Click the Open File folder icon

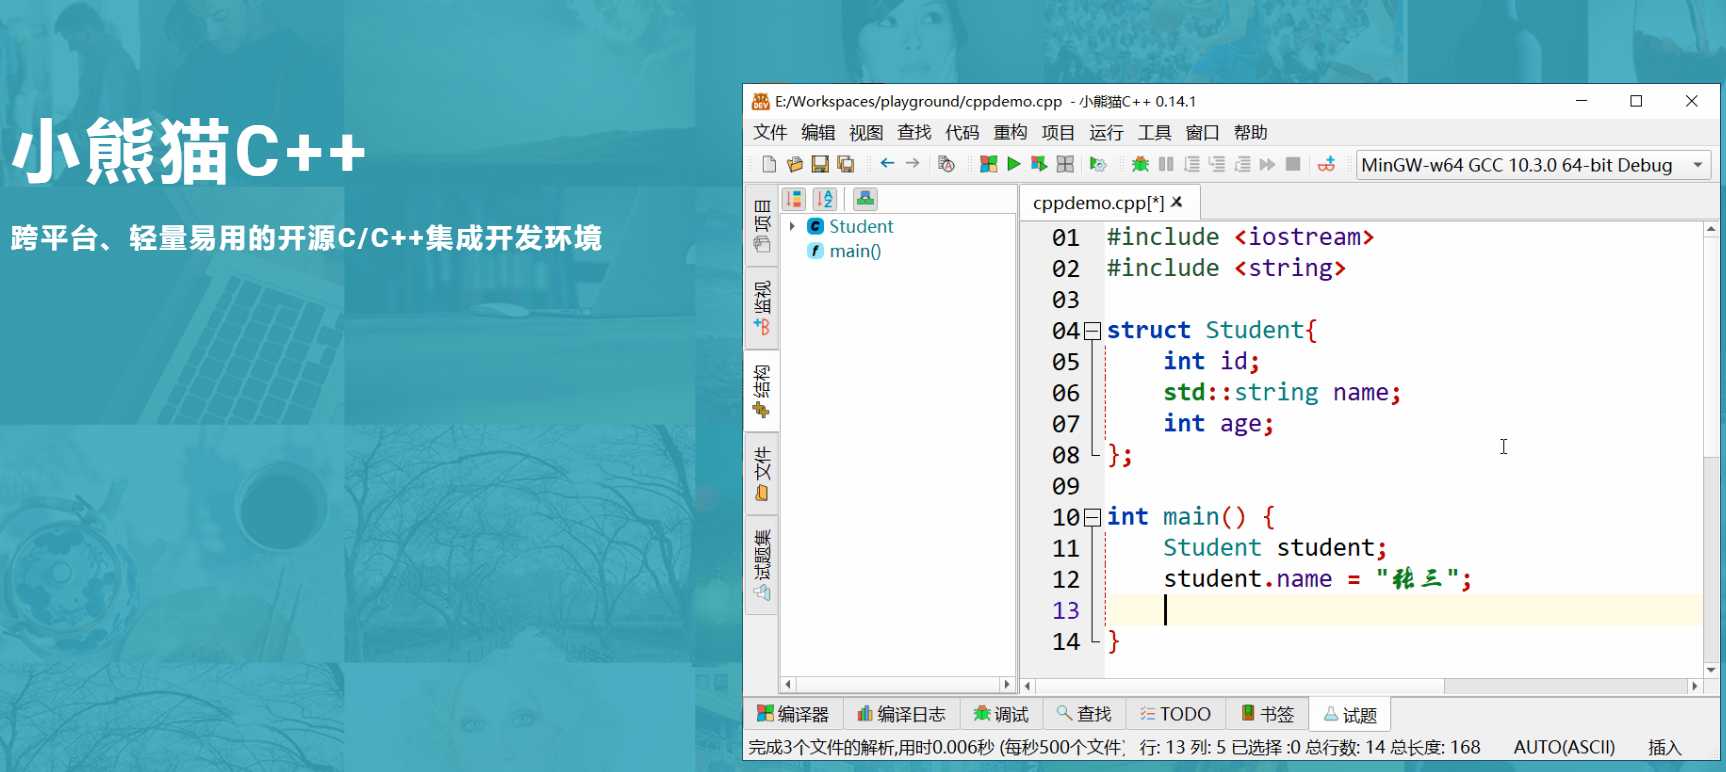[795, 164]
